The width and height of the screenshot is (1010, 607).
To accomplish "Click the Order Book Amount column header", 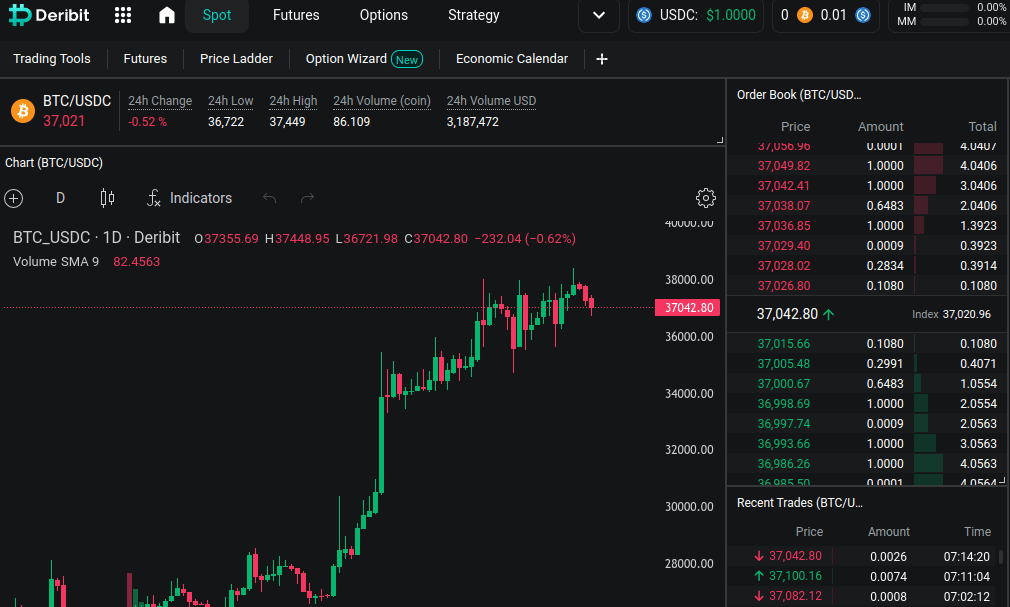I will (880, 127).
